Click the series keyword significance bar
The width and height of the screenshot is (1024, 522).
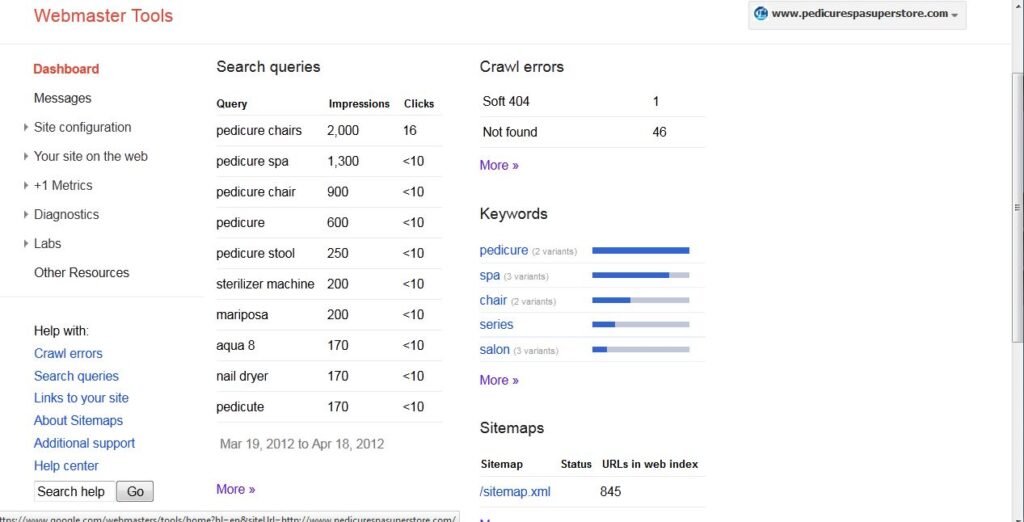[x=641, y=325]
